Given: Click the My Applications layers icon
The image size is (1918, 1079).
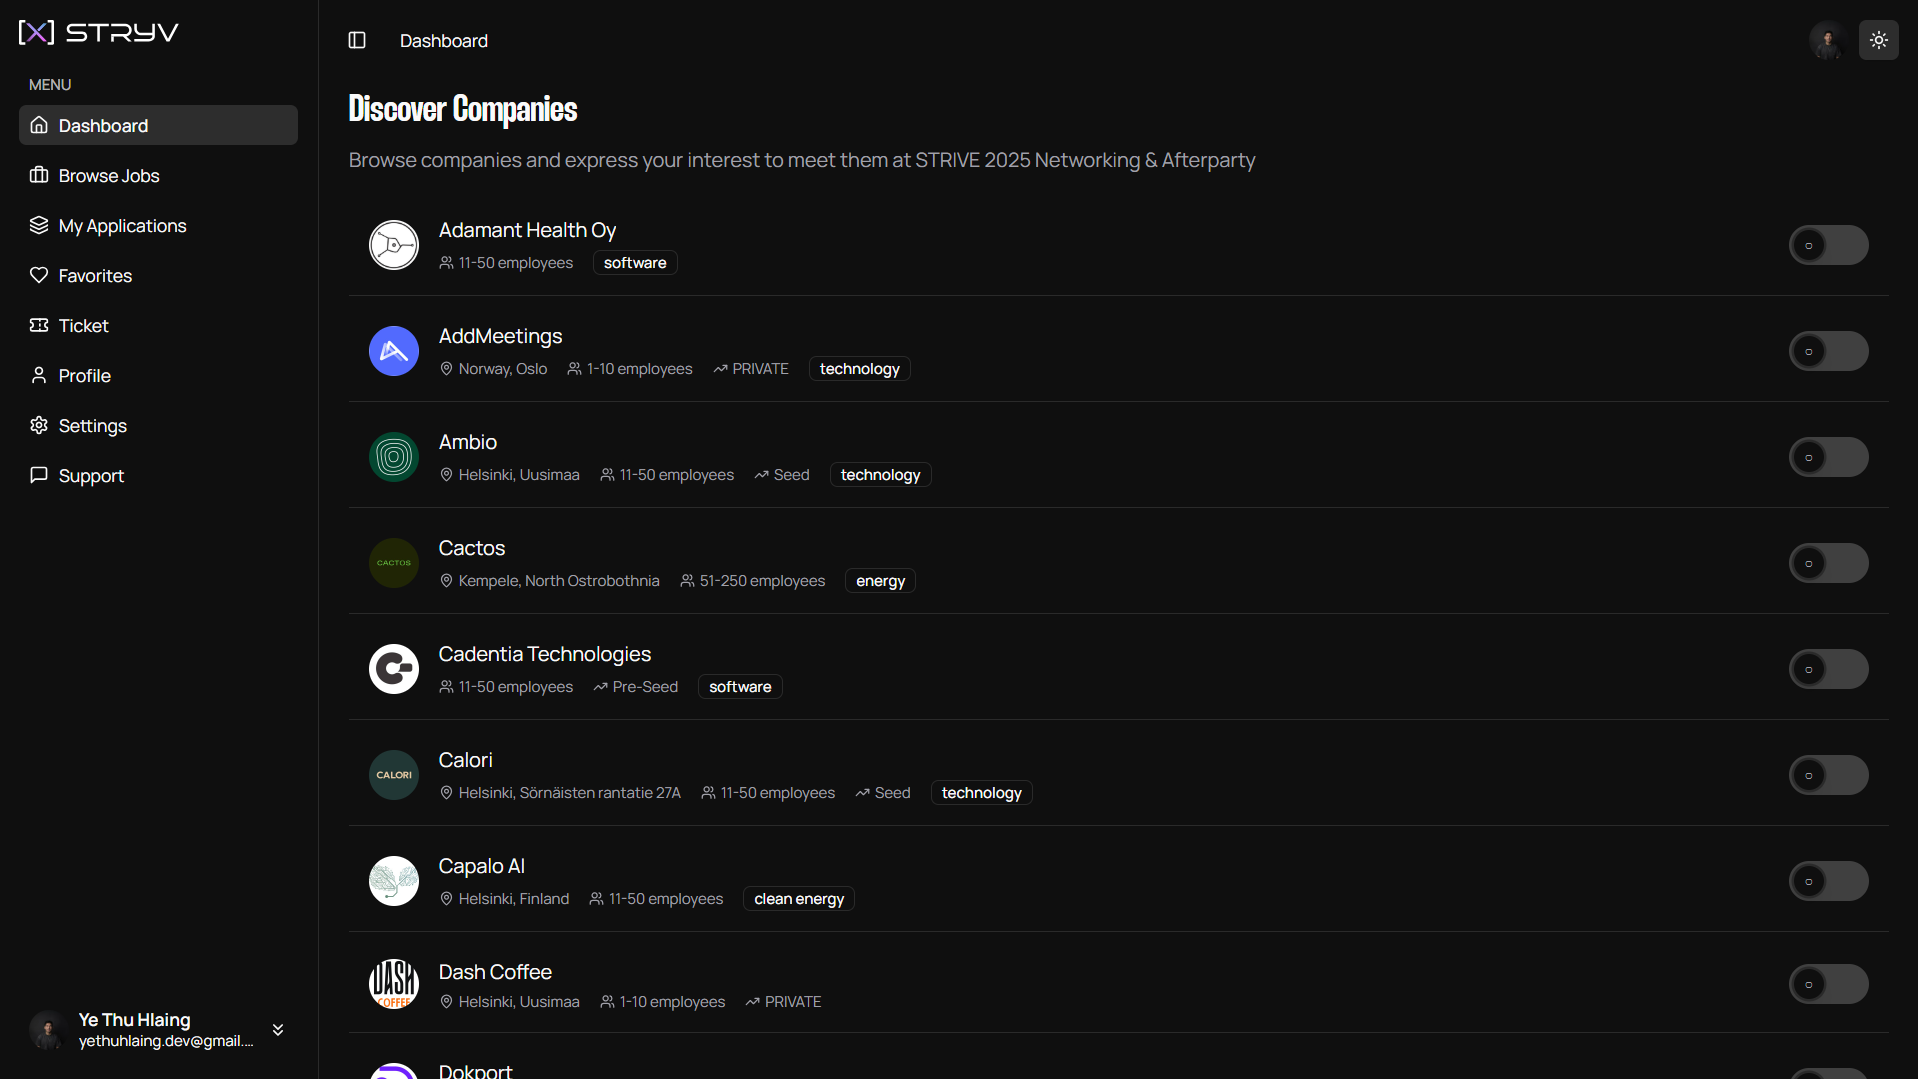Looking at the screenshot, I should [39, 225].
